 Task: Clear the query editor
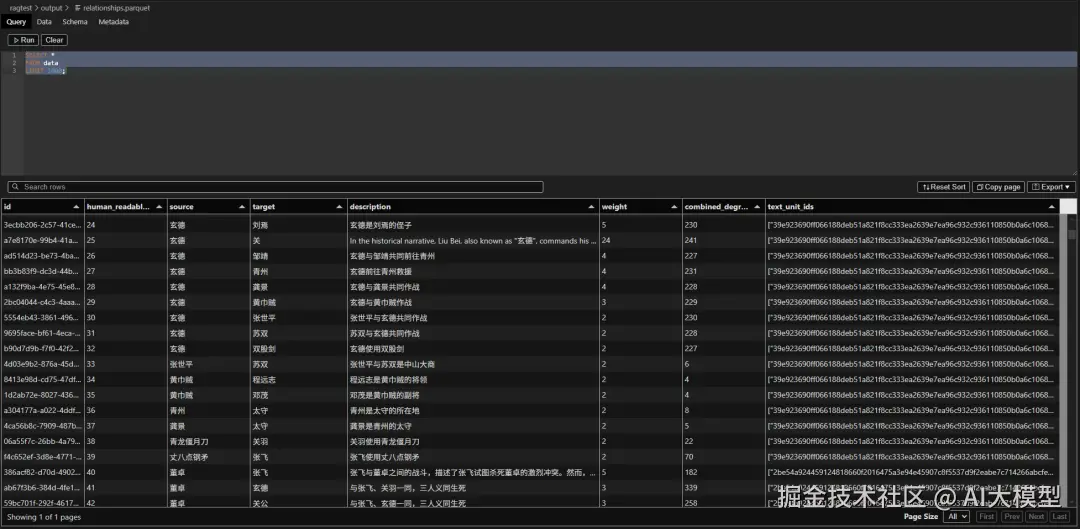54,40
